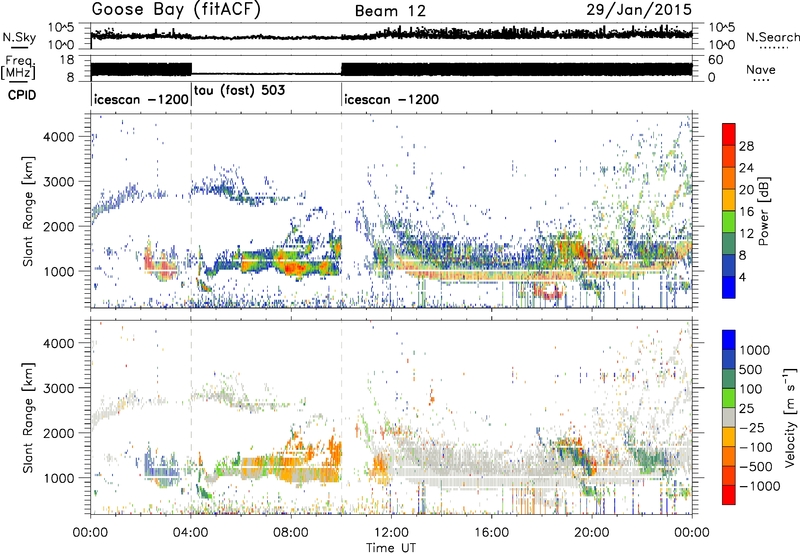
Task: Click the "18" frequency axis tick label
Action: [x=67, y=60]
